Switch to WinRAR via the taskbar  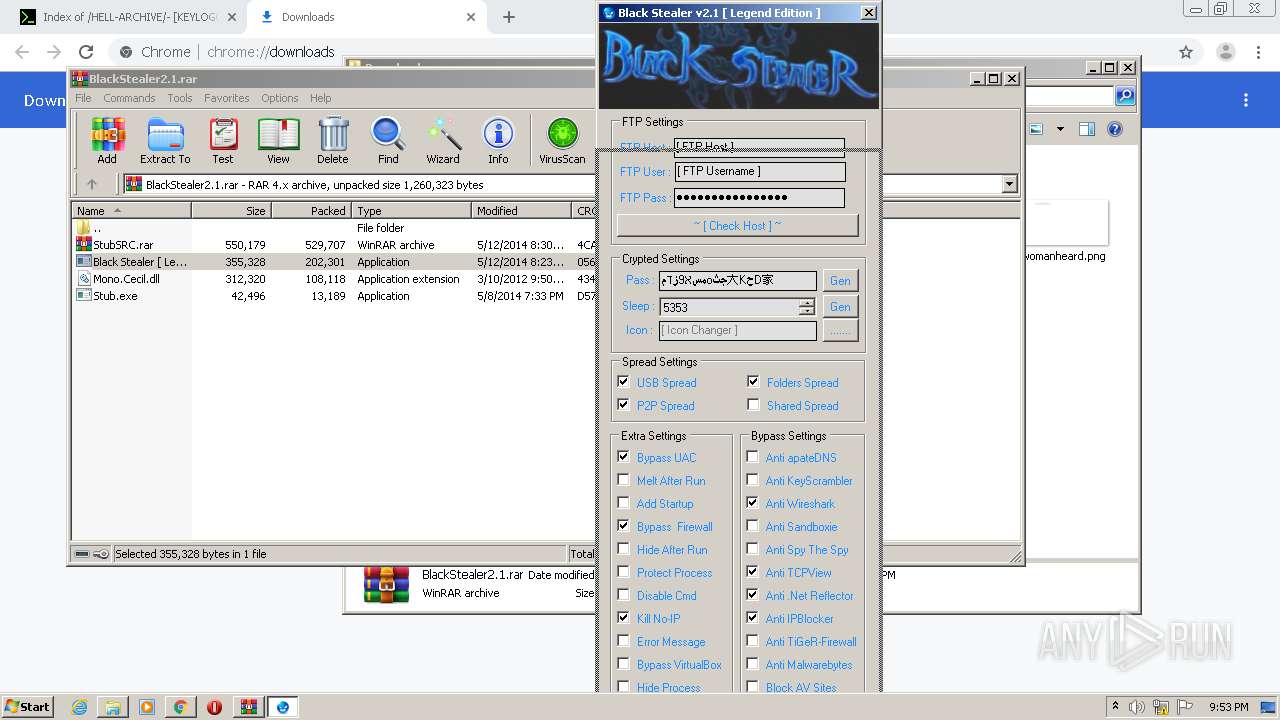coord(248,707)
